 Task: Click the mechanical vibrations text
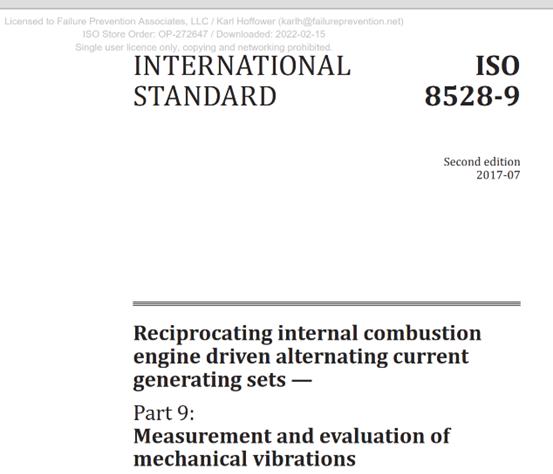point(244,459)
